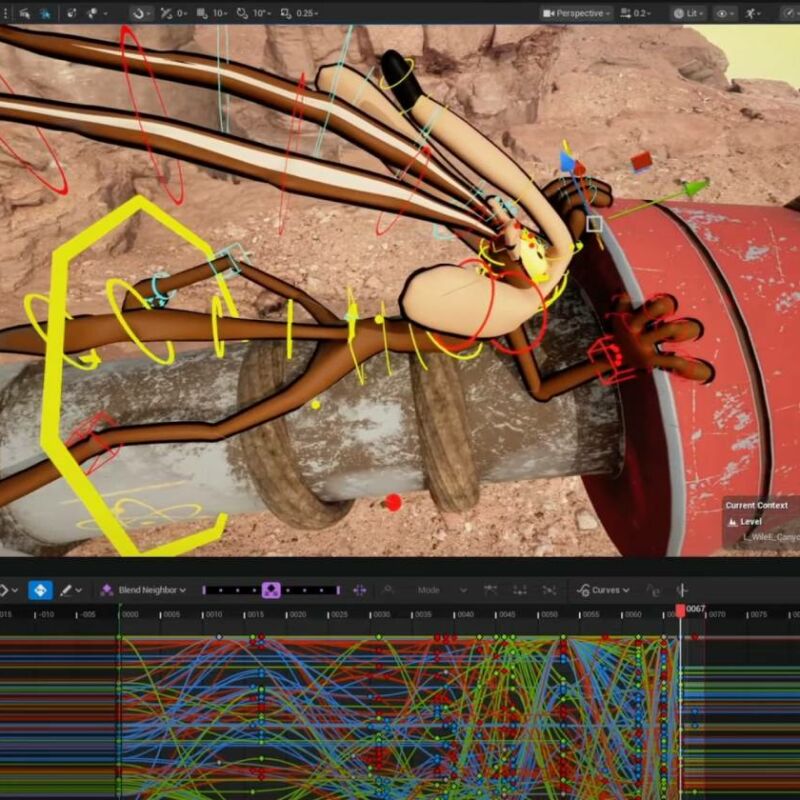Click the purple Blend Neighbor slider handle
800x800 pixels.
pos(271,590)
